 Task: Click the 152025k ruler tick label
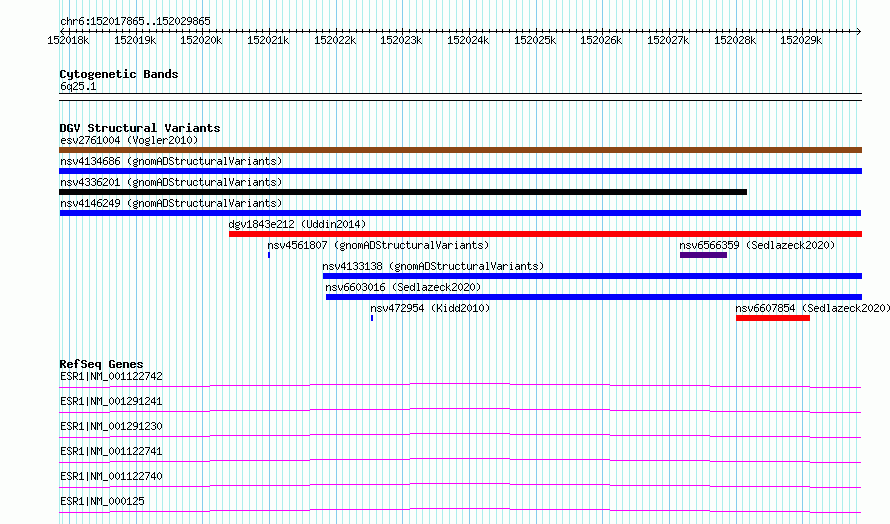click(x=535, y=40)
